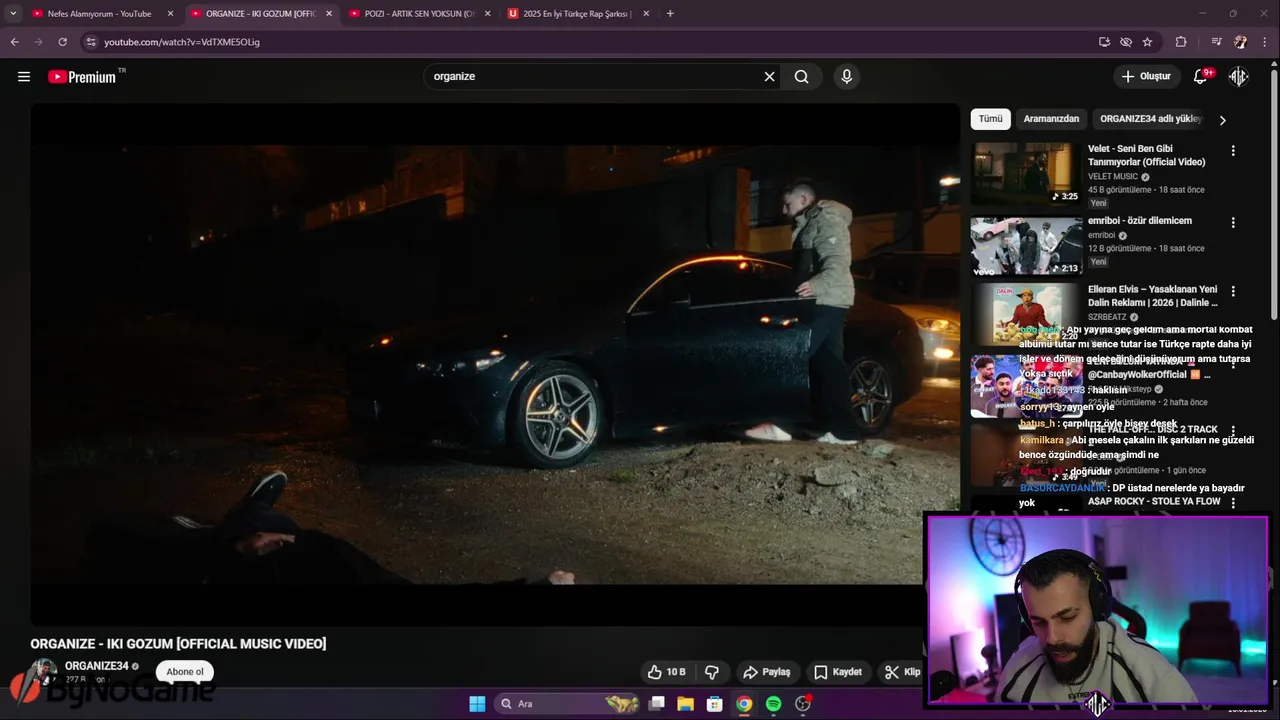1280x720 pixels.
Task: Select the Aramanızdan filter chip
Action: (1051, 119)
